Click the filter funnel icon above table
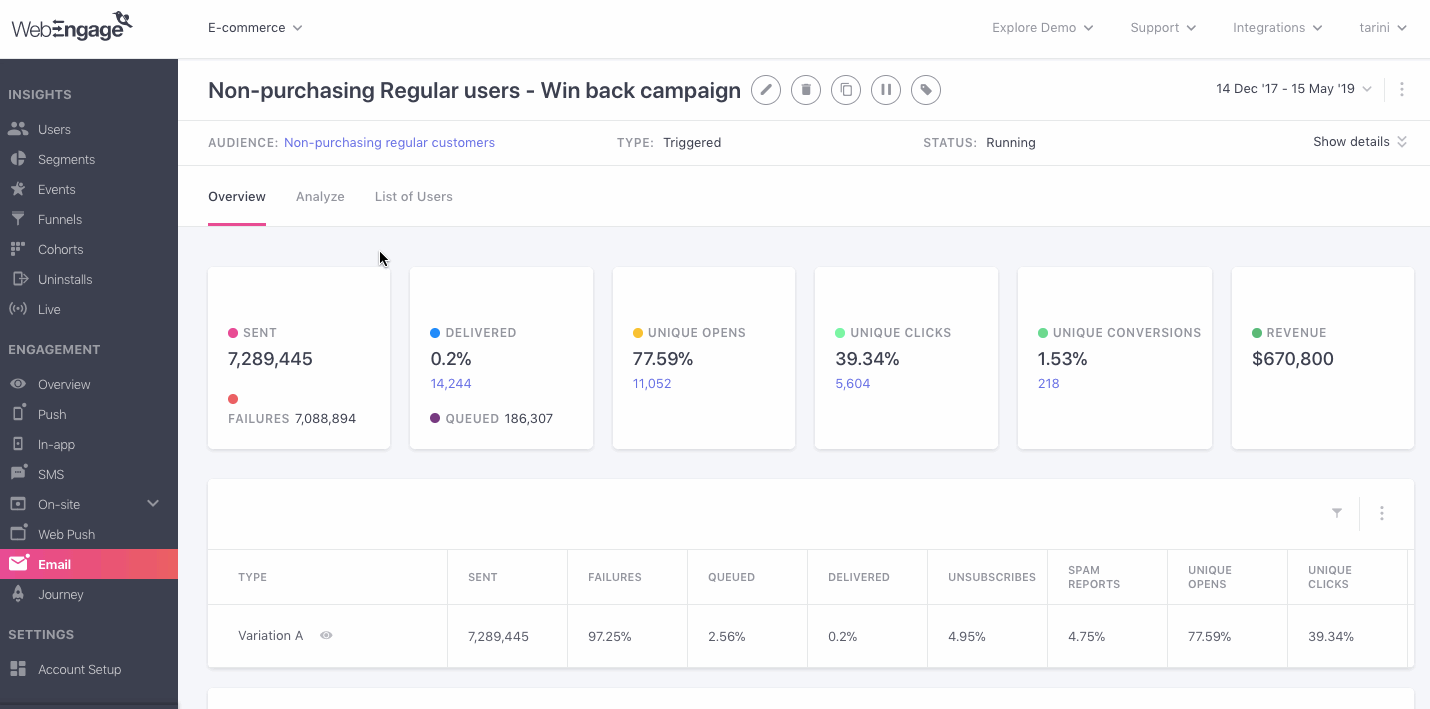 (1337, 513)
